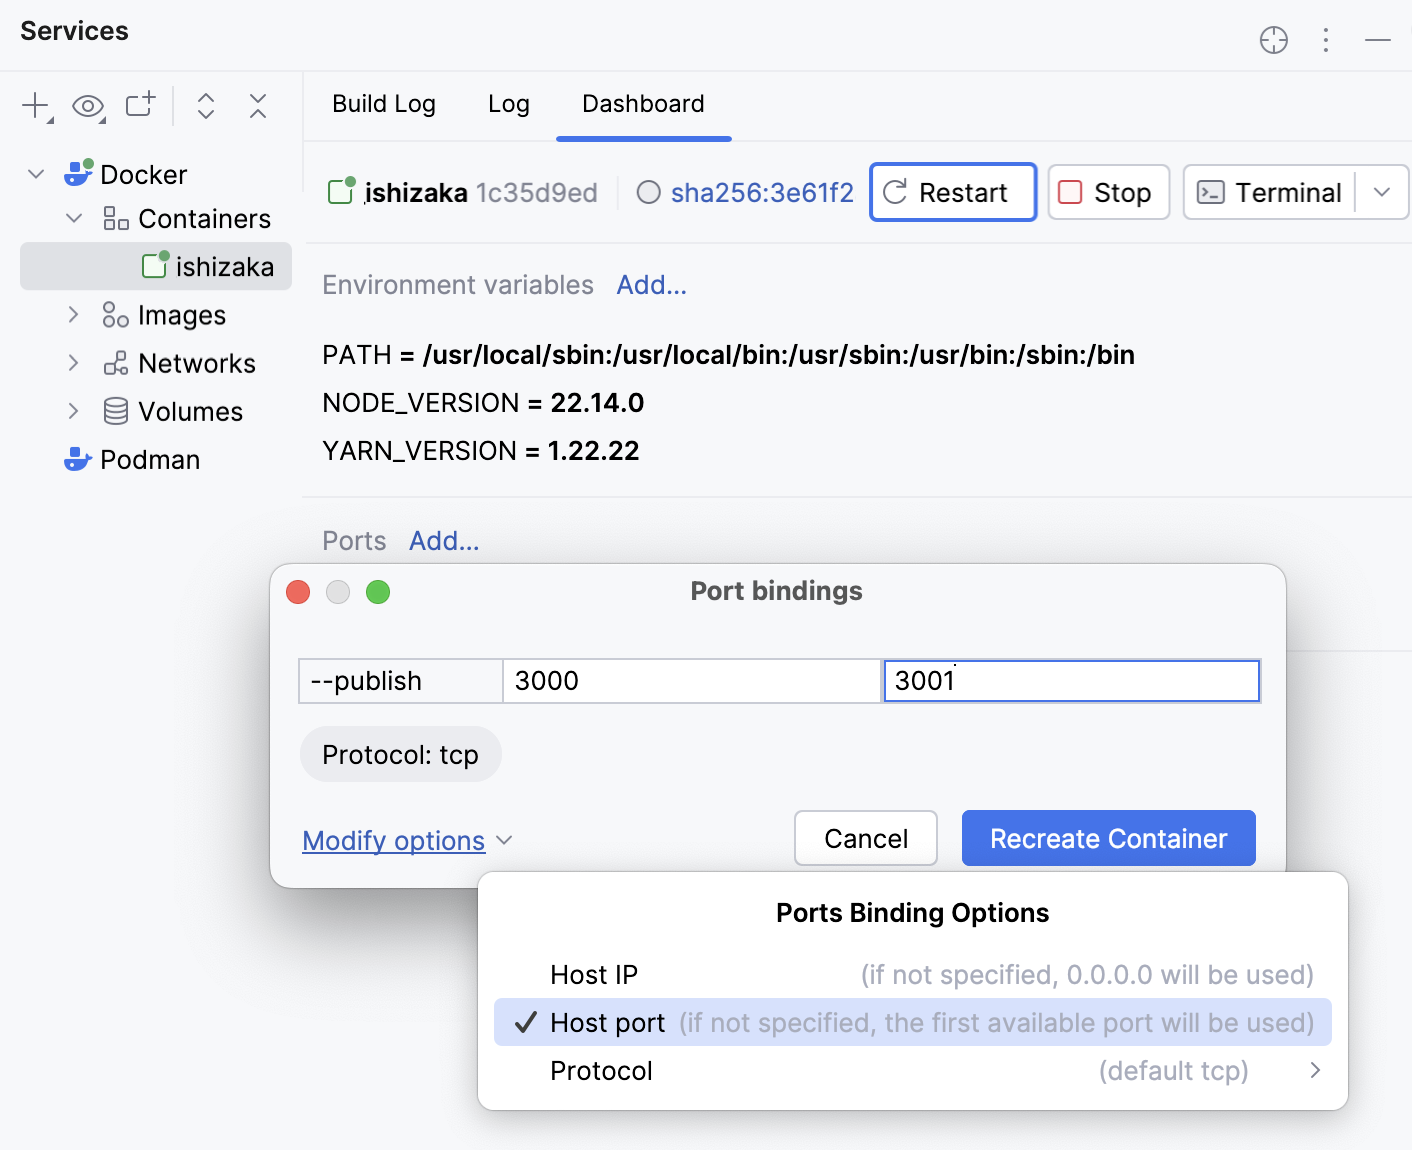
Task: Click the Expand All arrows icon
Action: click(206, 106)
